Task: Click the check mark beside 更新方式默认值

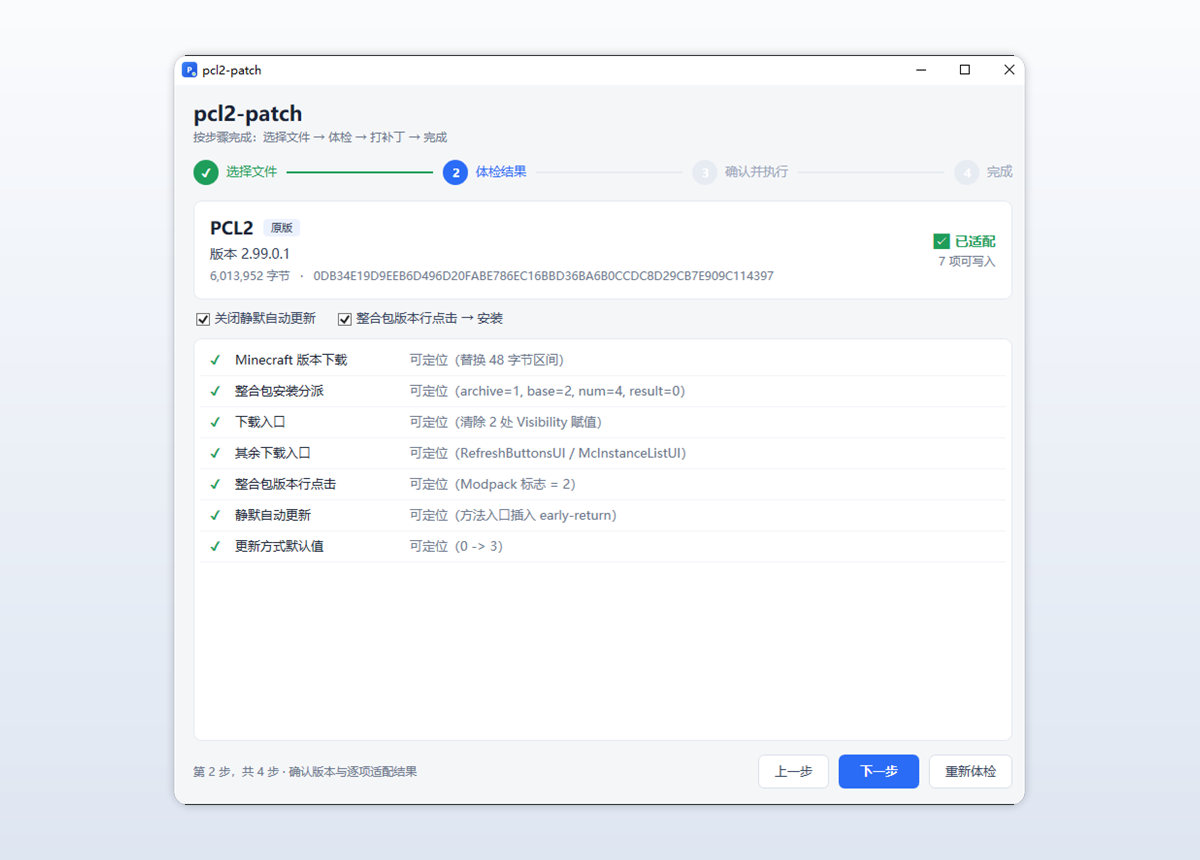Action: (x=215, y=546)
